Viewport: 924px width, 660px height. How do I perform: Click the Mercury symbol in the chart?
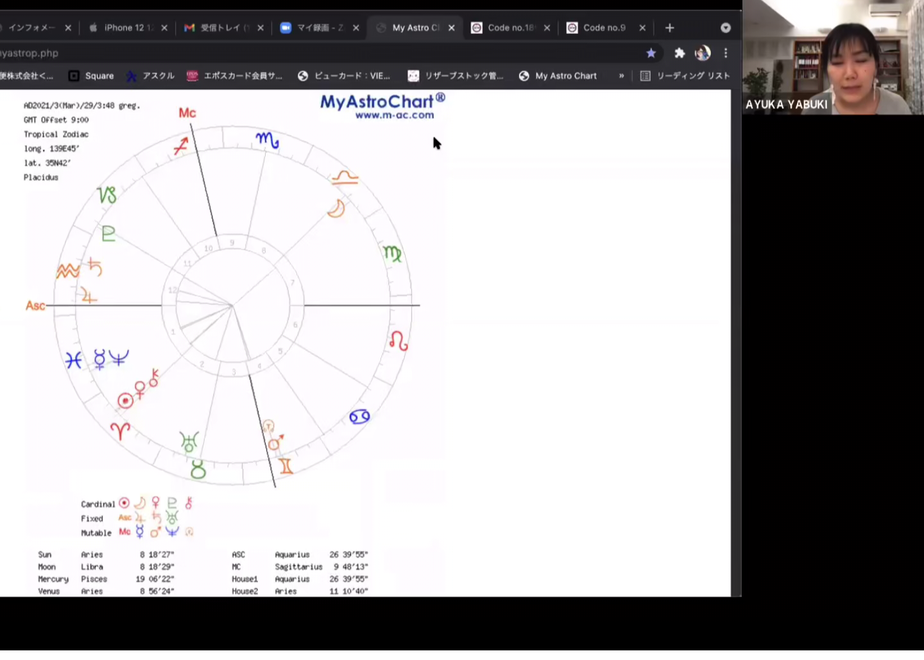pyautogui.click(x=100, y=359)
